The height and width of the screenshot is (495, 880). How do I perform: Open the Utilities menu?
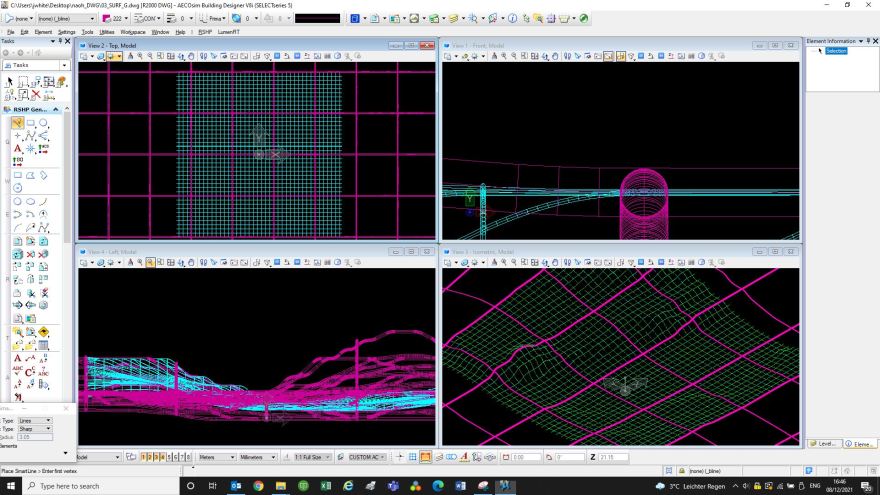(x=106, y=32)
